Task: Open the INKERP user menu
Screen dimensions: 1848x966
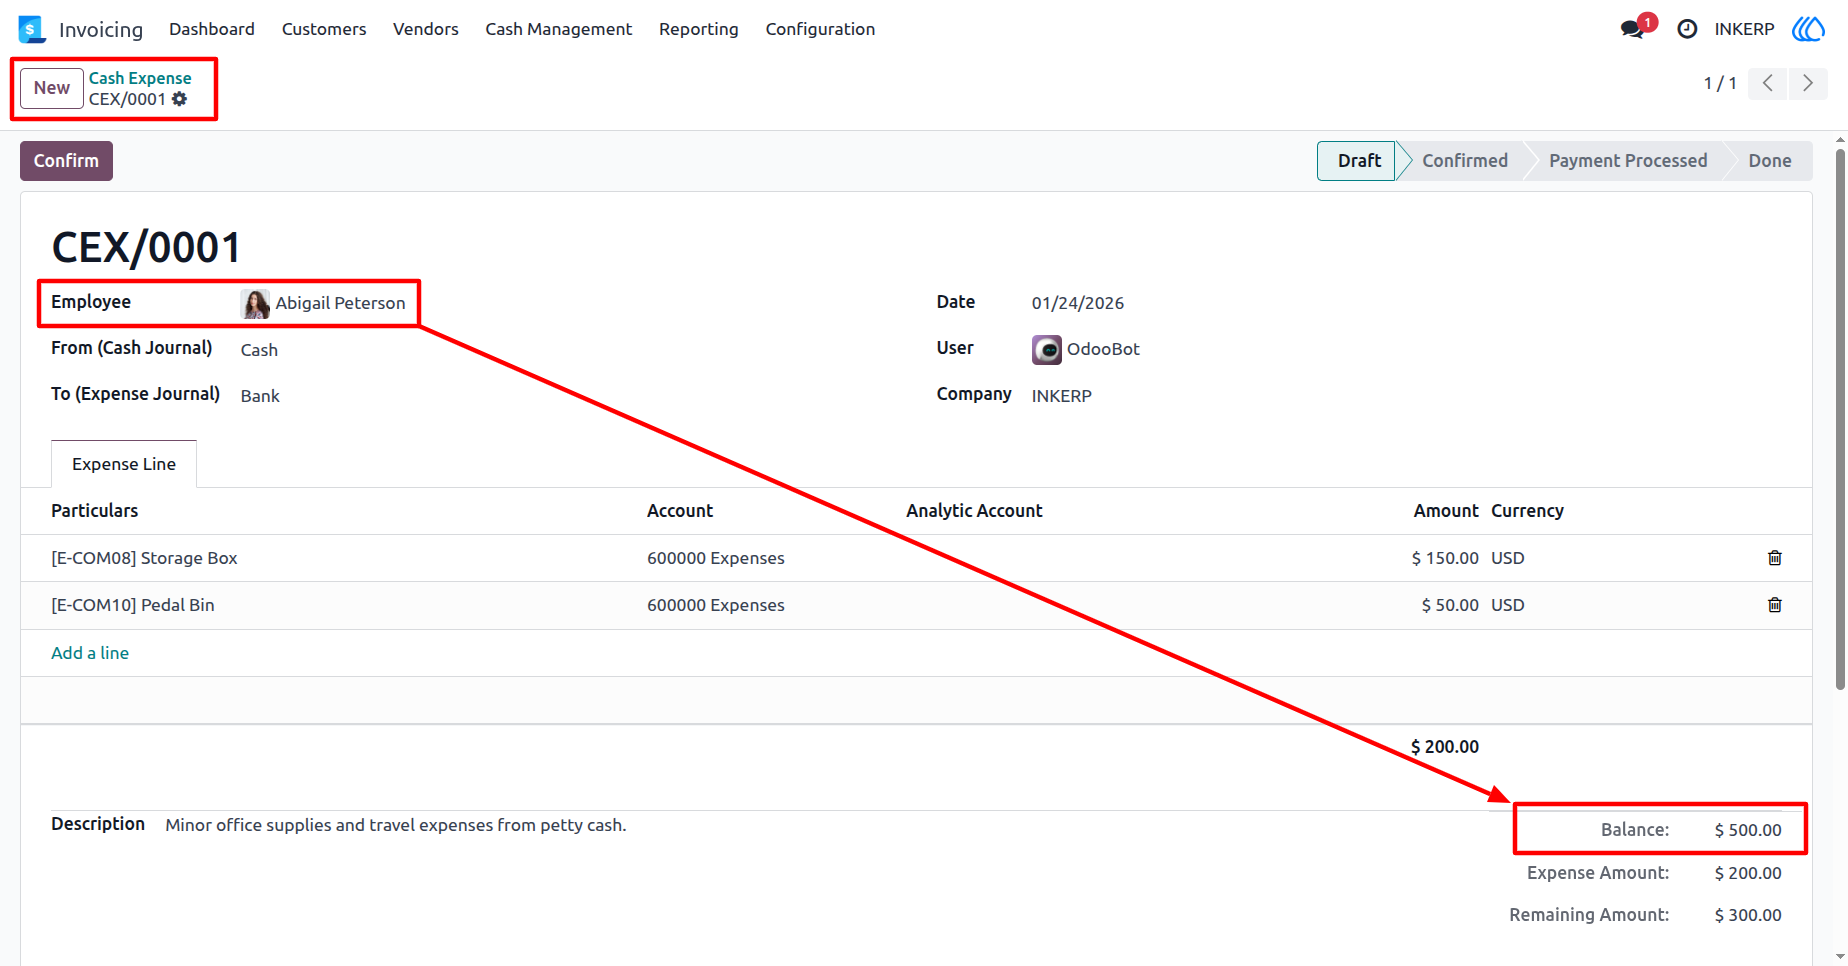Action: (1744, 29)
